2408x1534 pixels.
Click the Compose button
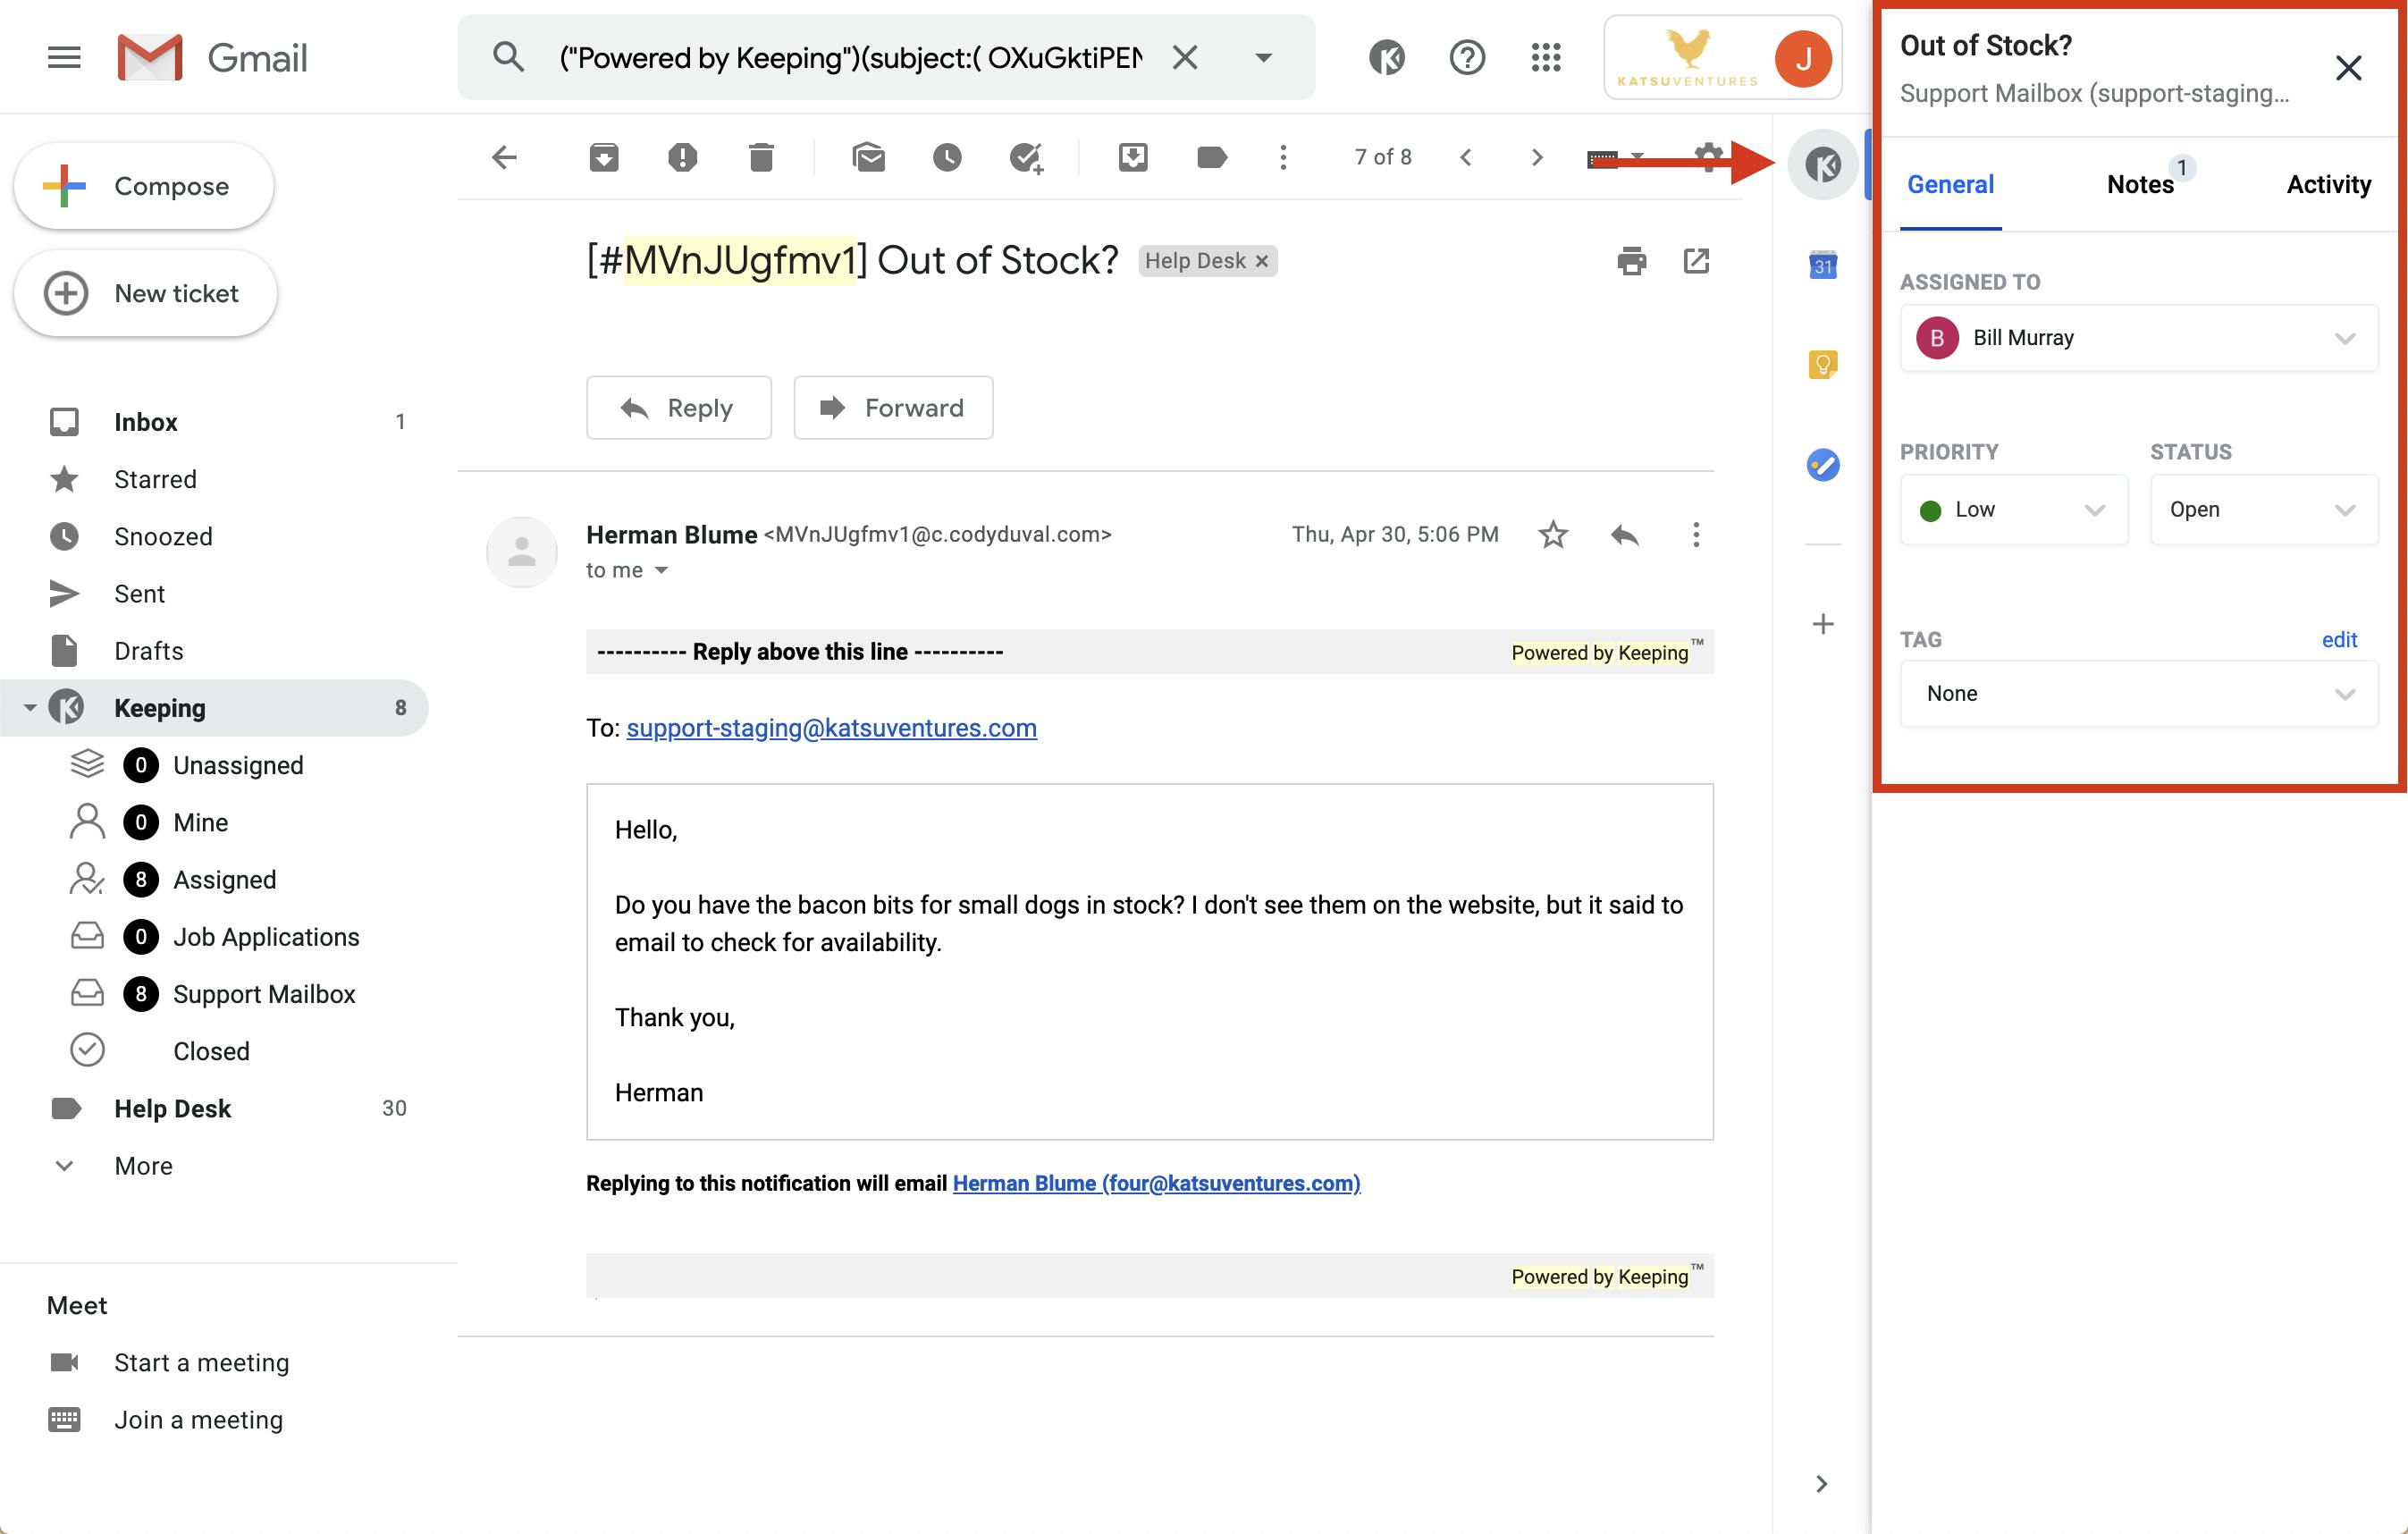pyautogui.click(x=143, y=186)
